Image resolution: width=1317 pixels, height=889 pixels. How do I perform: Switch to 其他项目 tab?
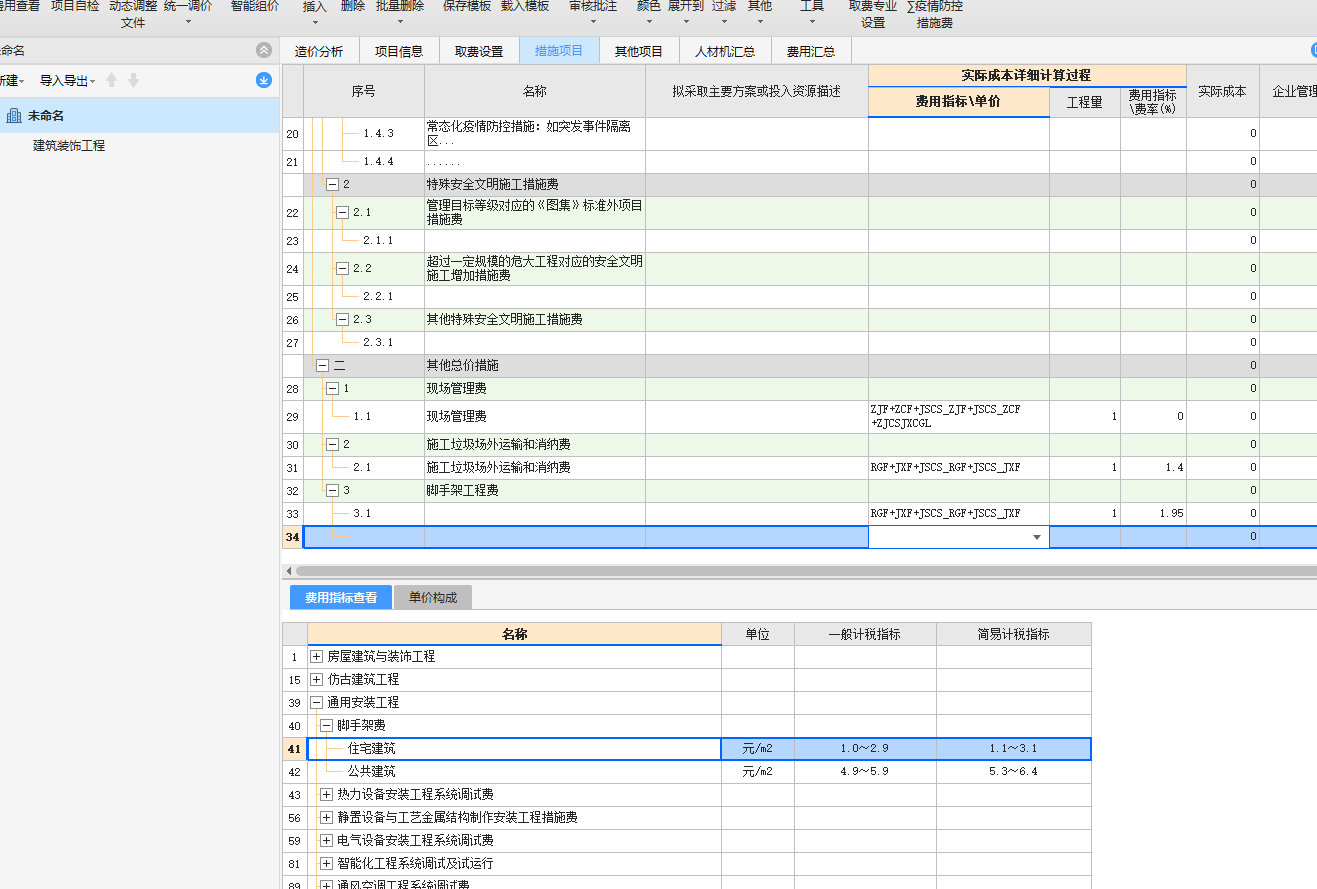tap(639, 51)
